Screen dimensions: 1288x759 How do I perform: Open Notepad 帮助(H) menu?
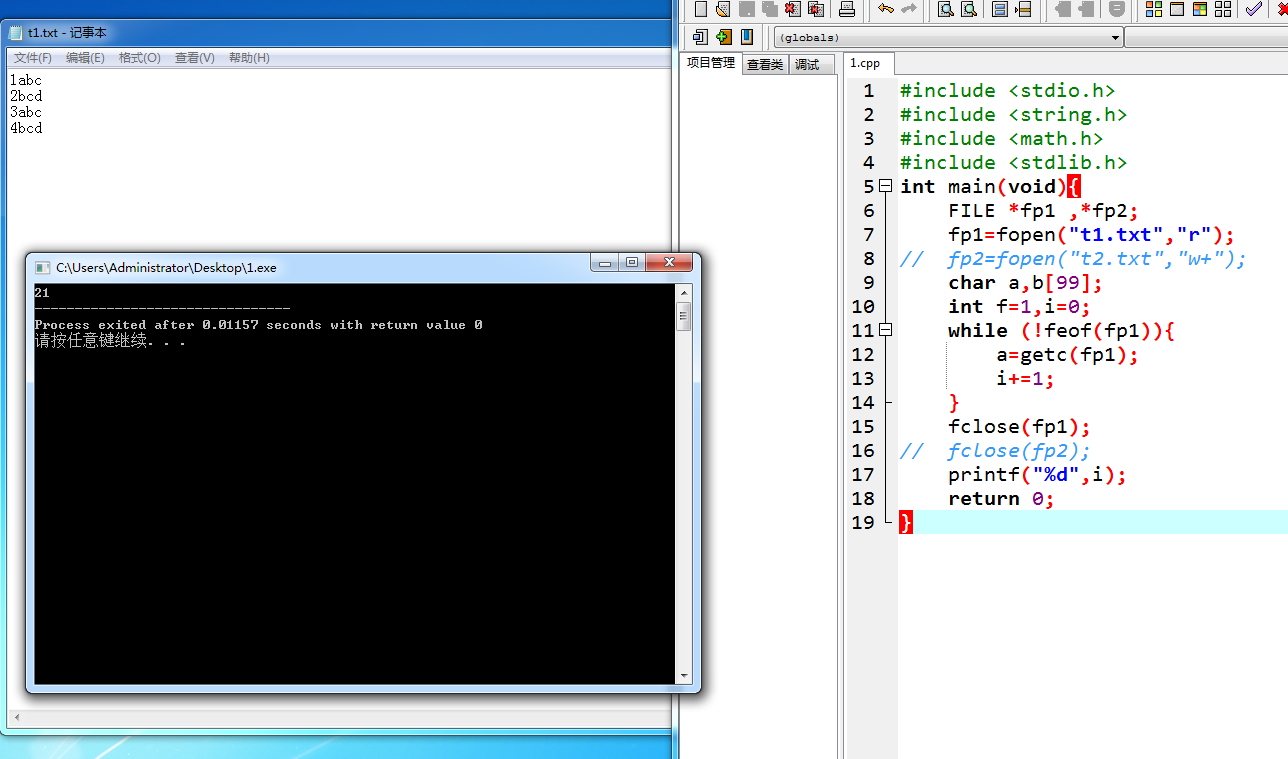(x=249, y=58)
